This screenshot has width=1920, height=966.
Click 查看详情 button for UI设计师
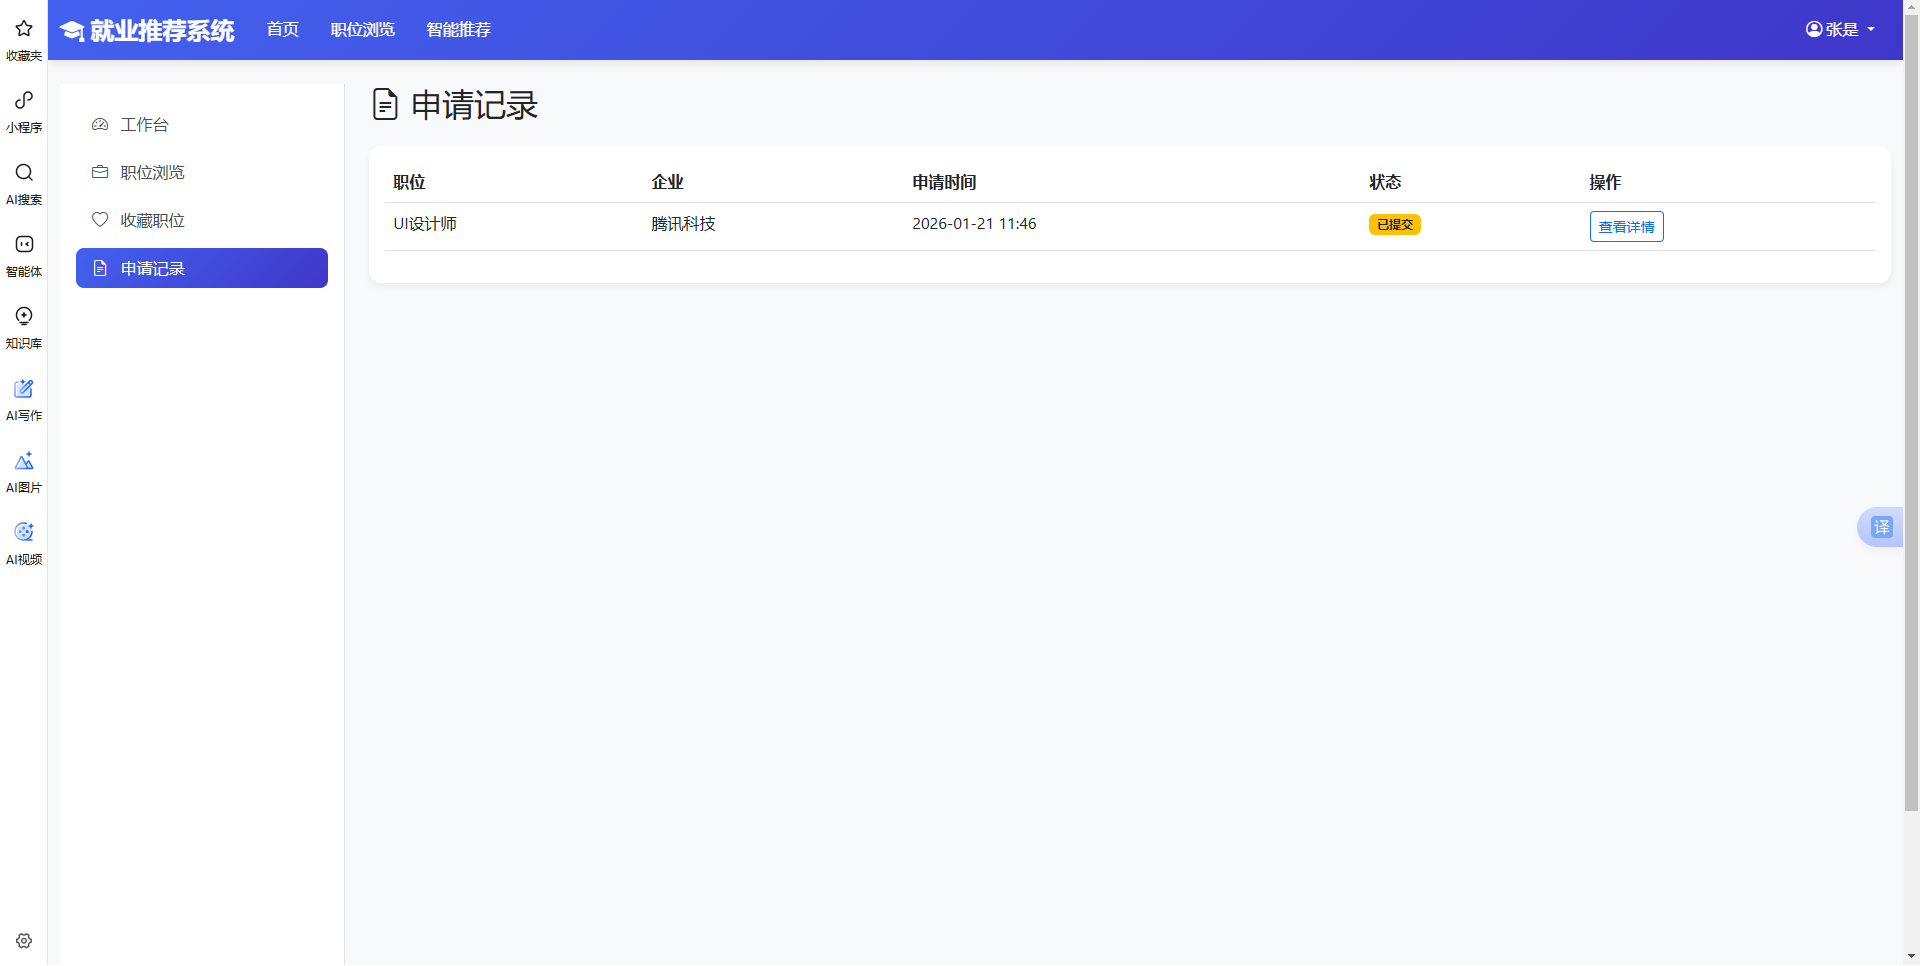point(1626,226)
